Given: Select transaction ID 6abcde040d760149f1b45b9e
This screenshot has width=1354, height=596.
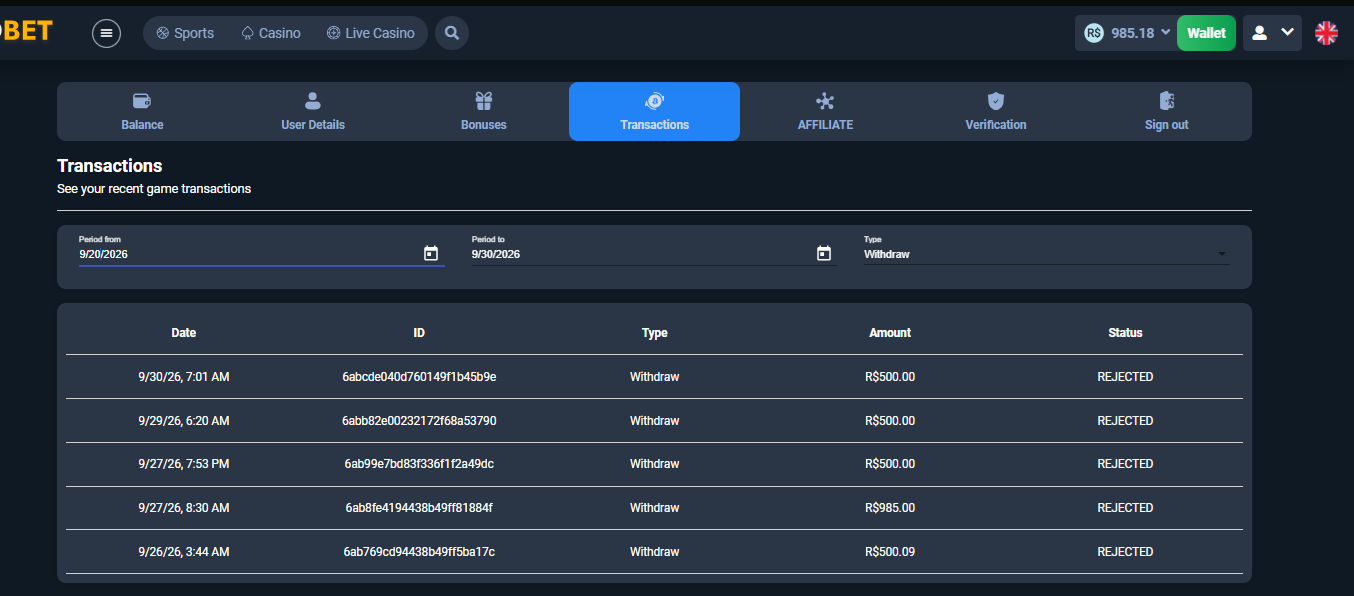Looking at the screenshot, I should coord(419,377).
